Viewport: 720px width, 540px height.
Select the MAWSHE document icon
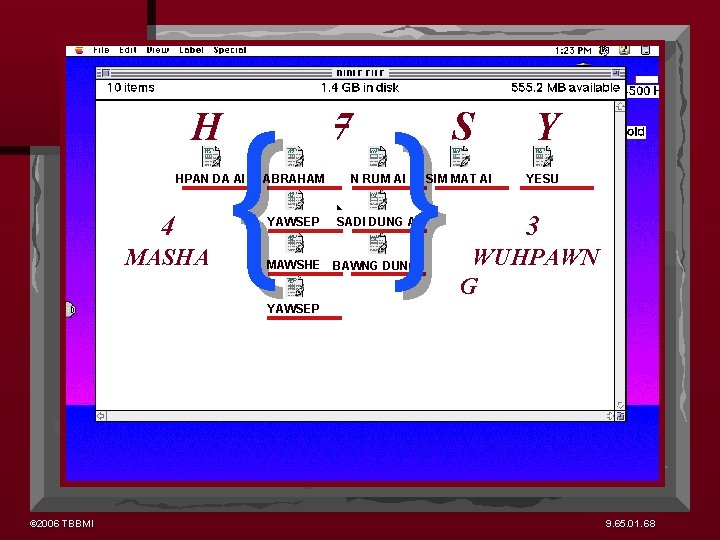[x=295, y=244]
